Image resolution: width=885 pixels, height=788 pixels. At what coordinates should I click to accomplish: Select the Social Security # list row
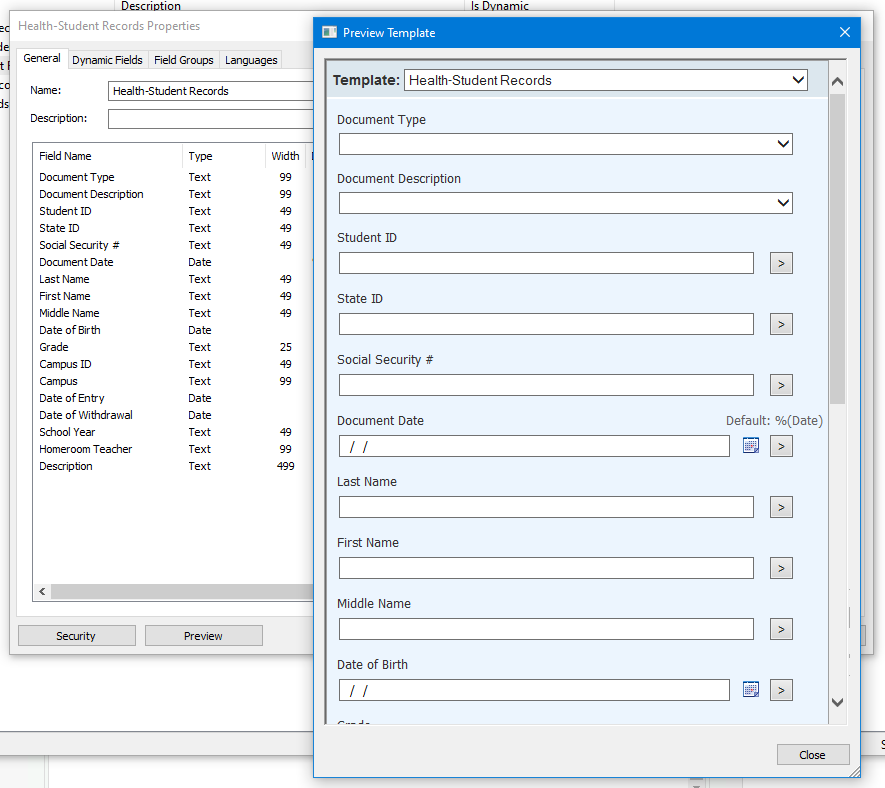click(172, 245)
